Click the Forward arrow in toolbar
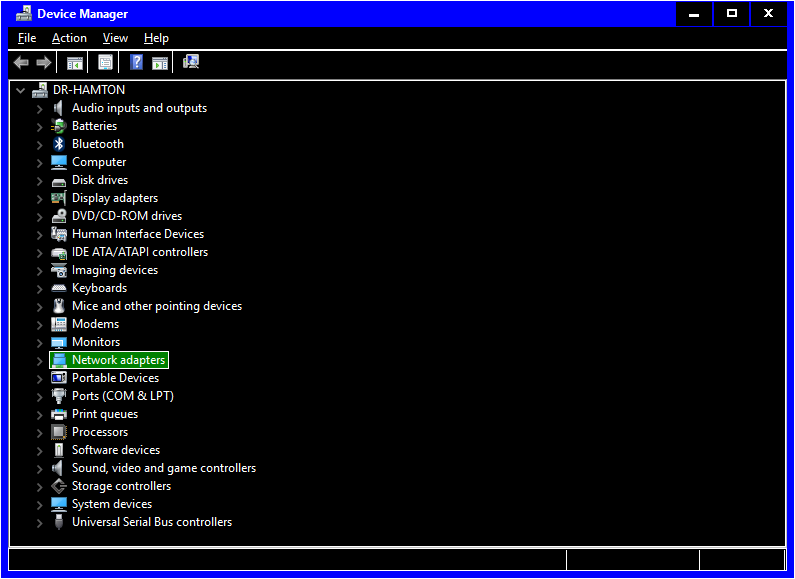 pos(44,63)
